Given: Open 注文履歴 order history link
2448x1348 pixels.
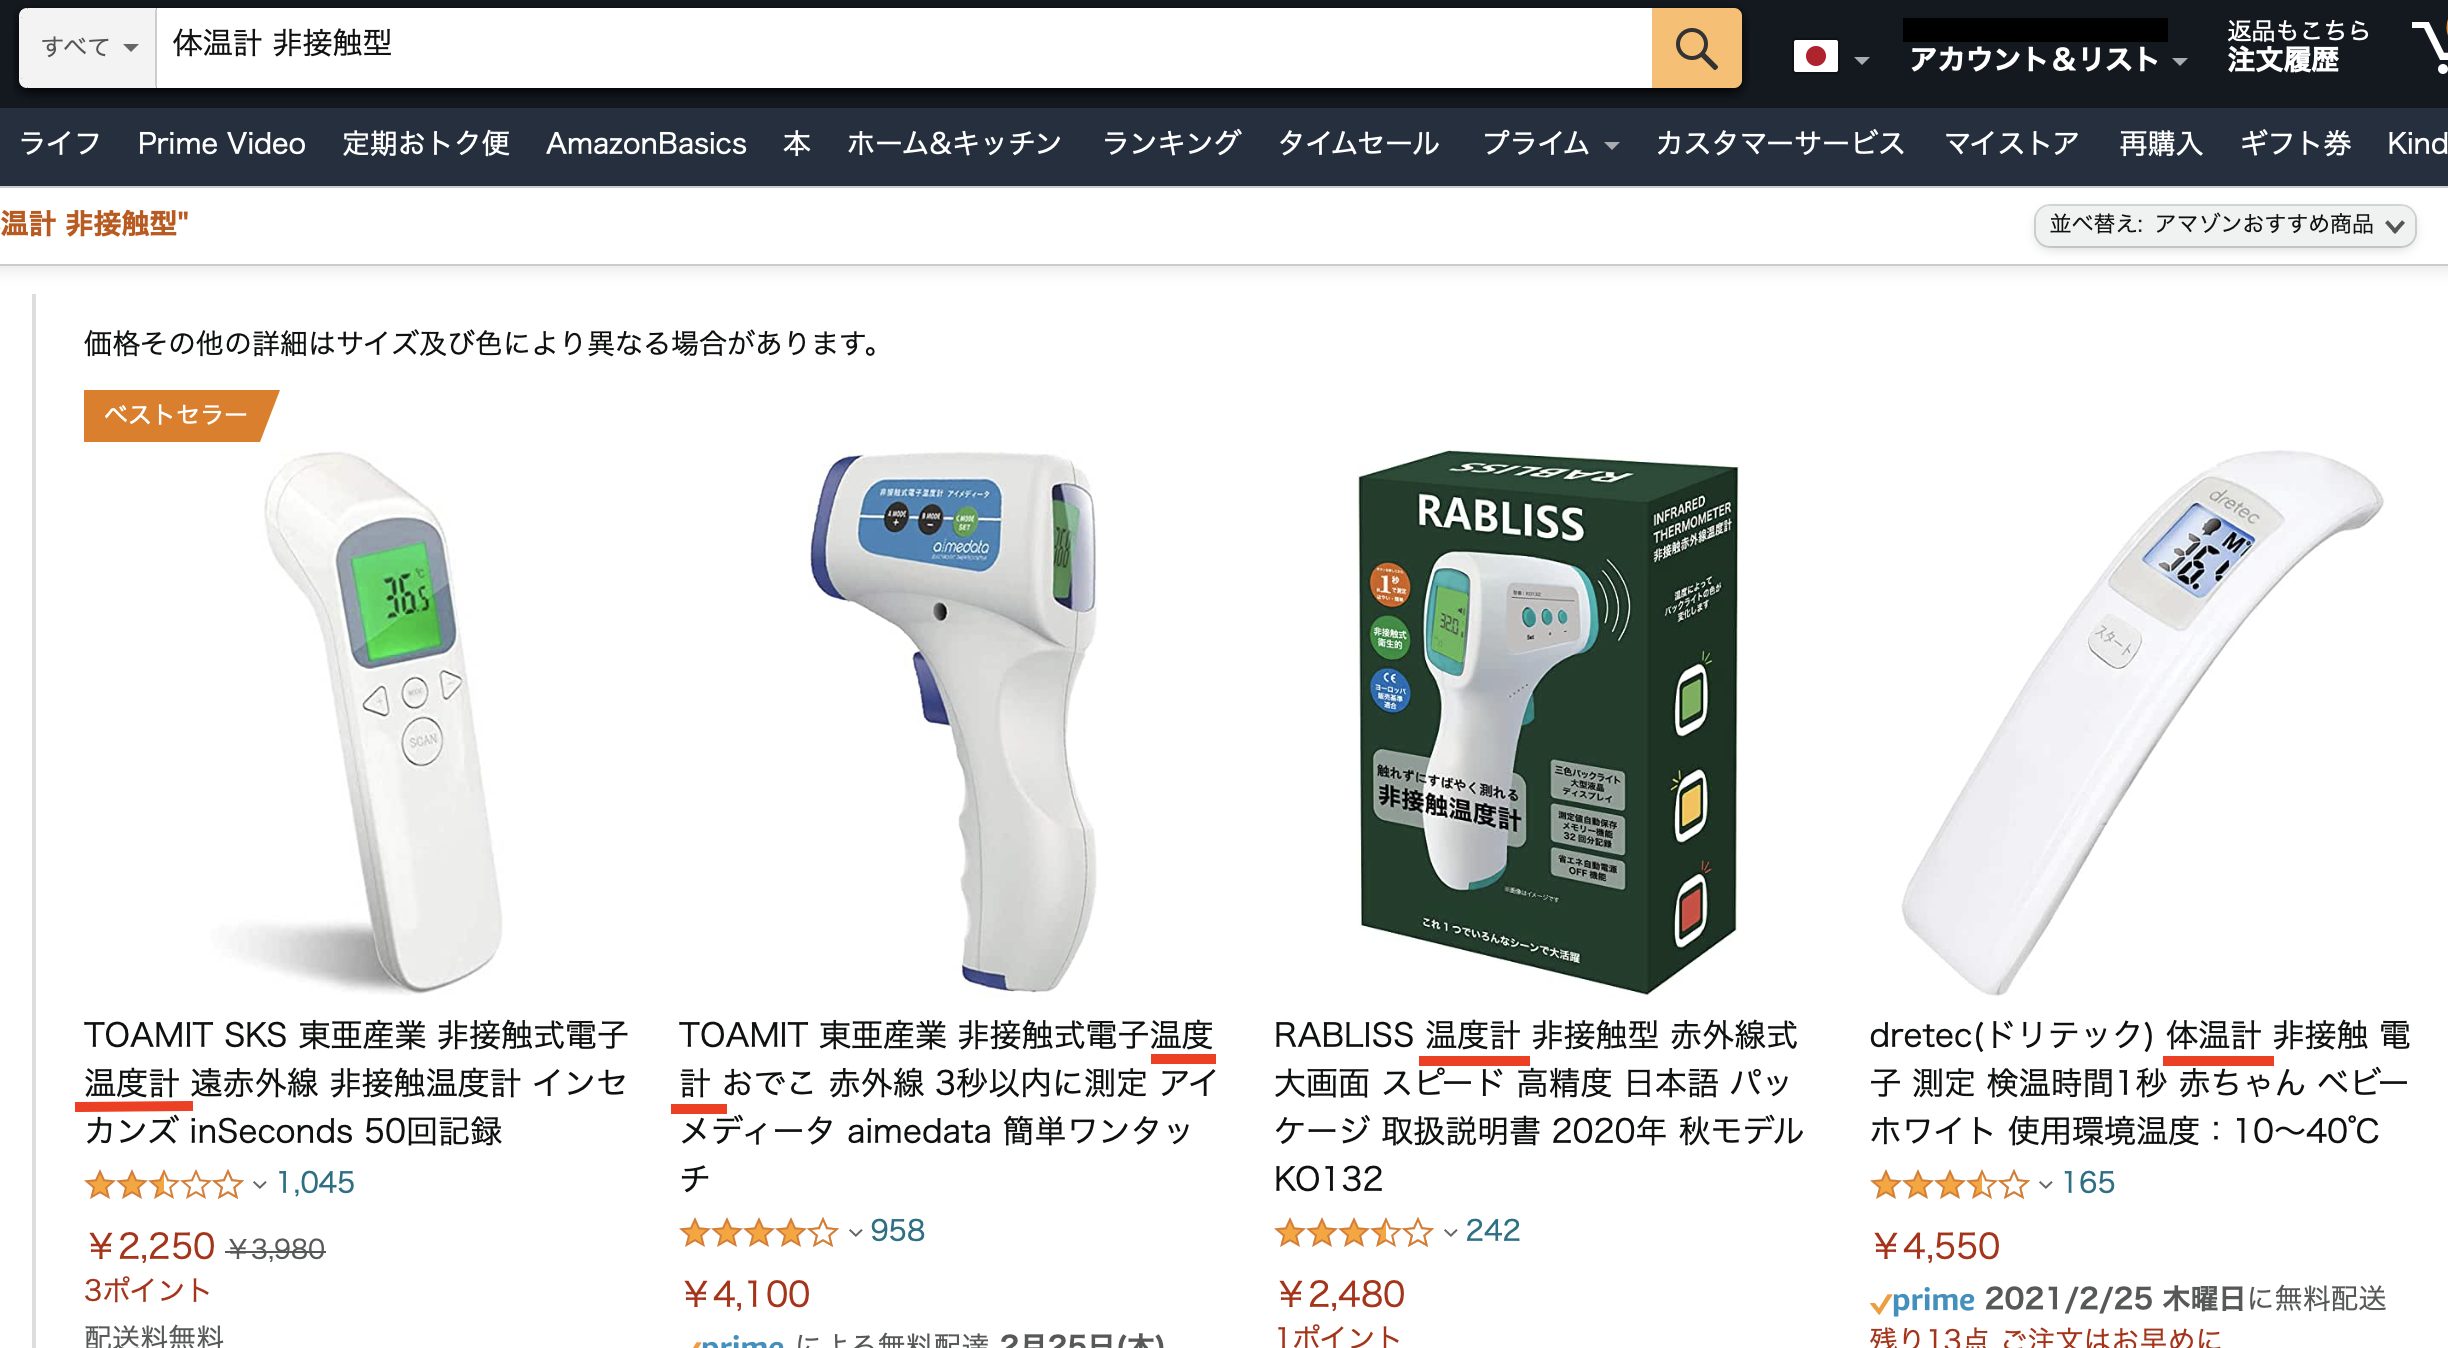Looking at the screenshot, I should [2283, 60].
